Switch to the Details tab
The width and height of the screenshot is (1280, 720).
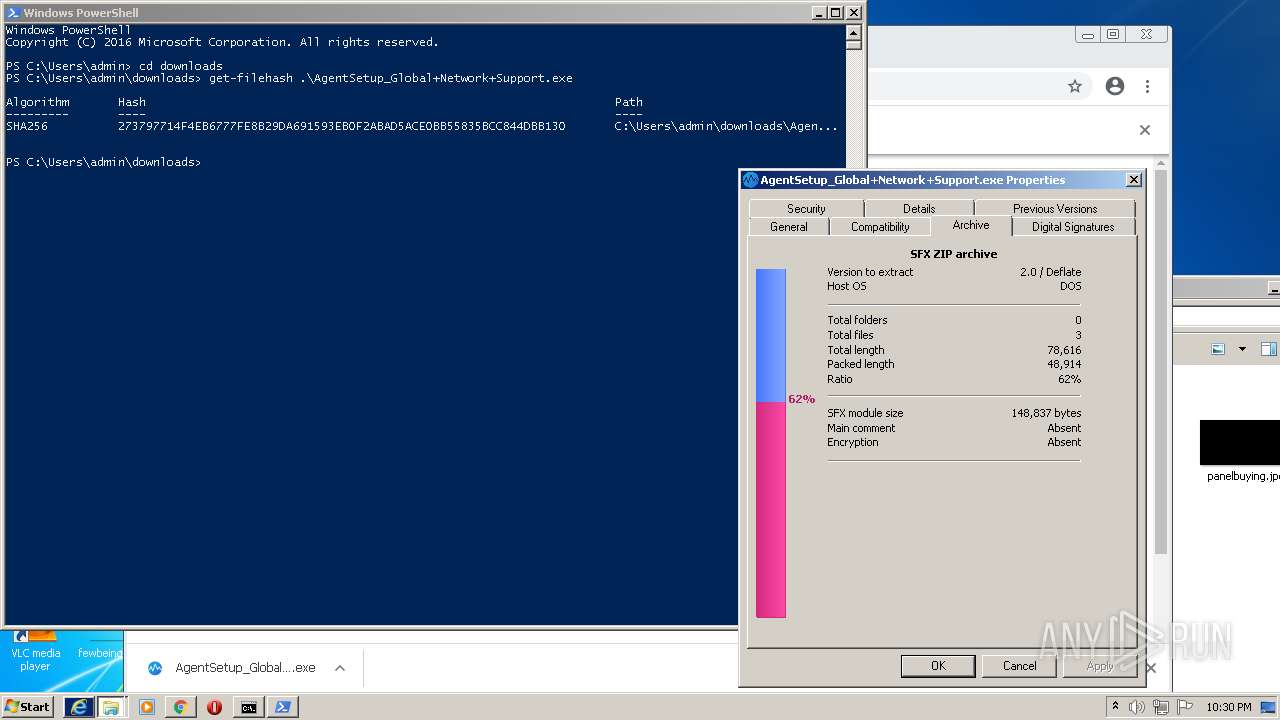(919, 208)
